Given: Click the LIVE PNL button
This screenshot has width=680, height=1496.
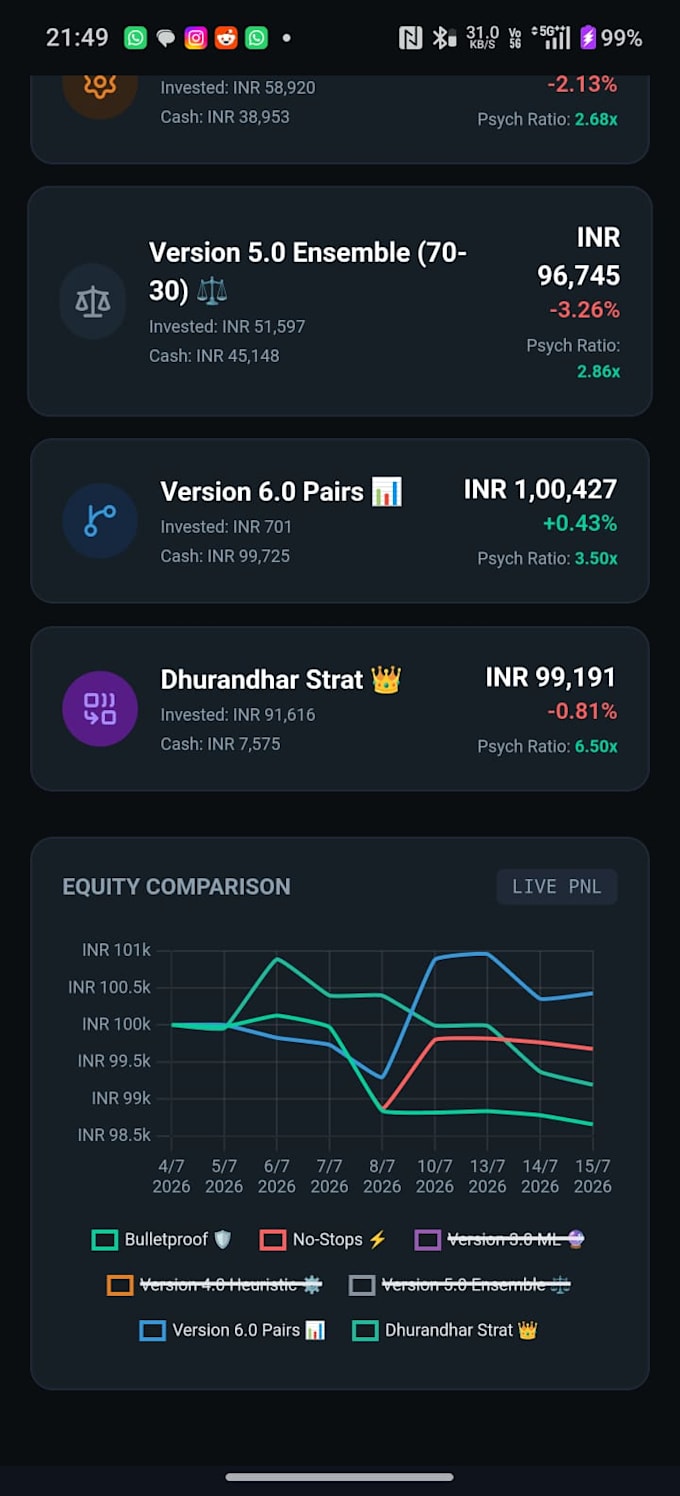Looking at the screenshot, I should (557, 887).
